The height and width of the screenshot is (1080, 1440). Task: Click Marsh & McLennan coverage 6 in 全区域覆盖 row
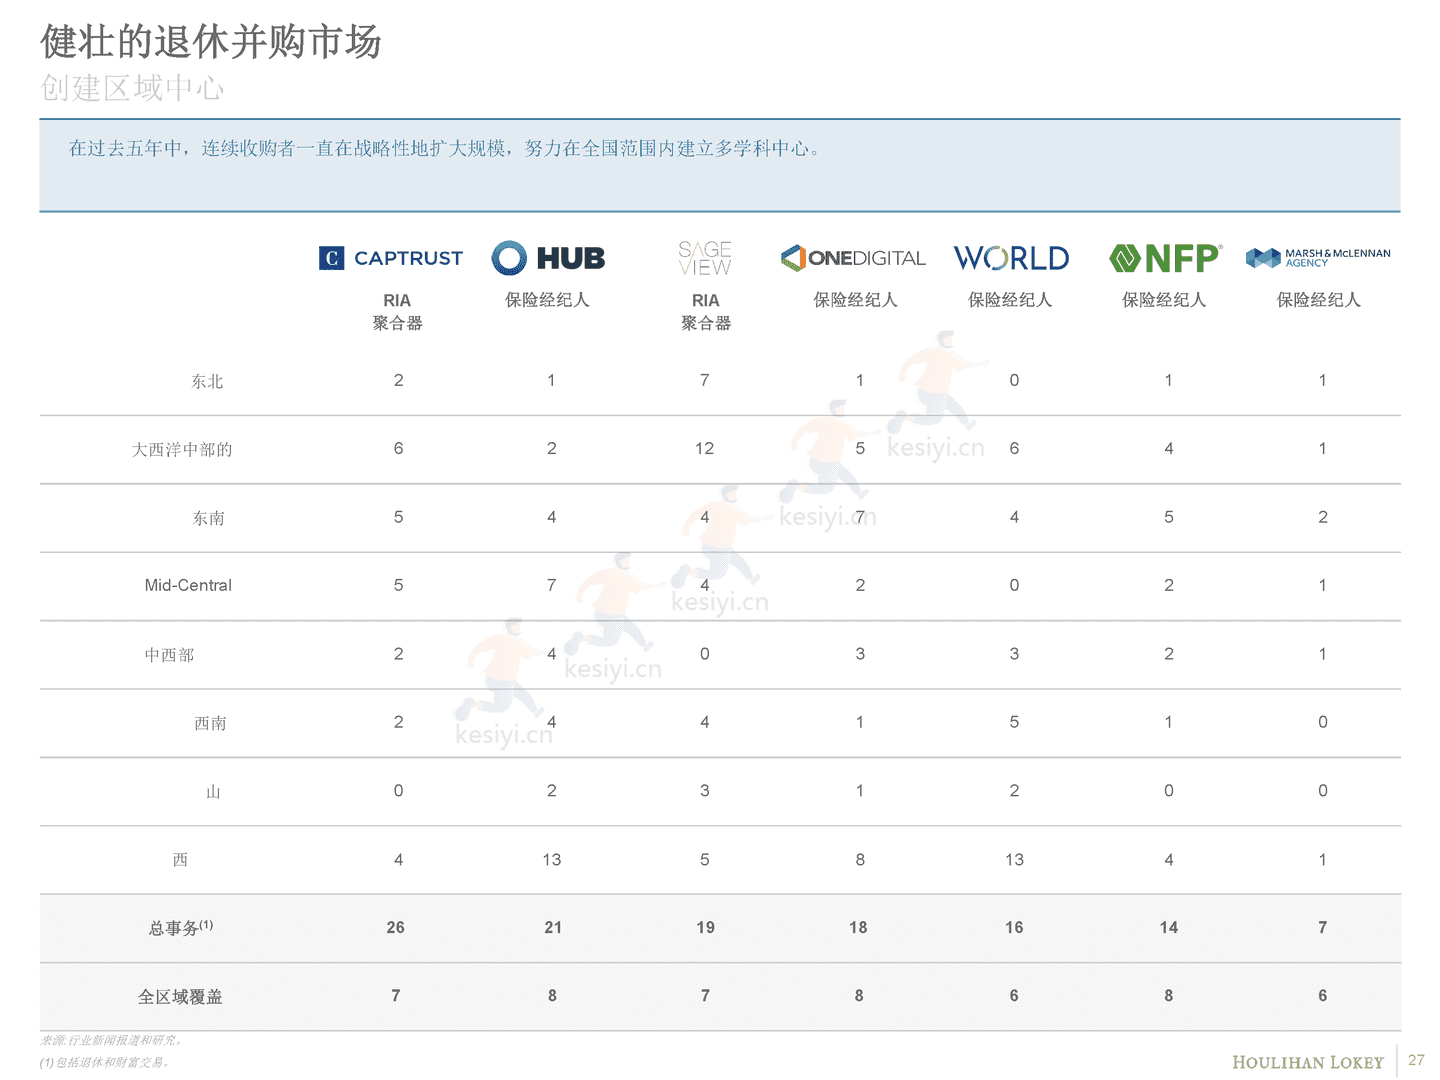pyautogui.click(x=1323, y=996)
